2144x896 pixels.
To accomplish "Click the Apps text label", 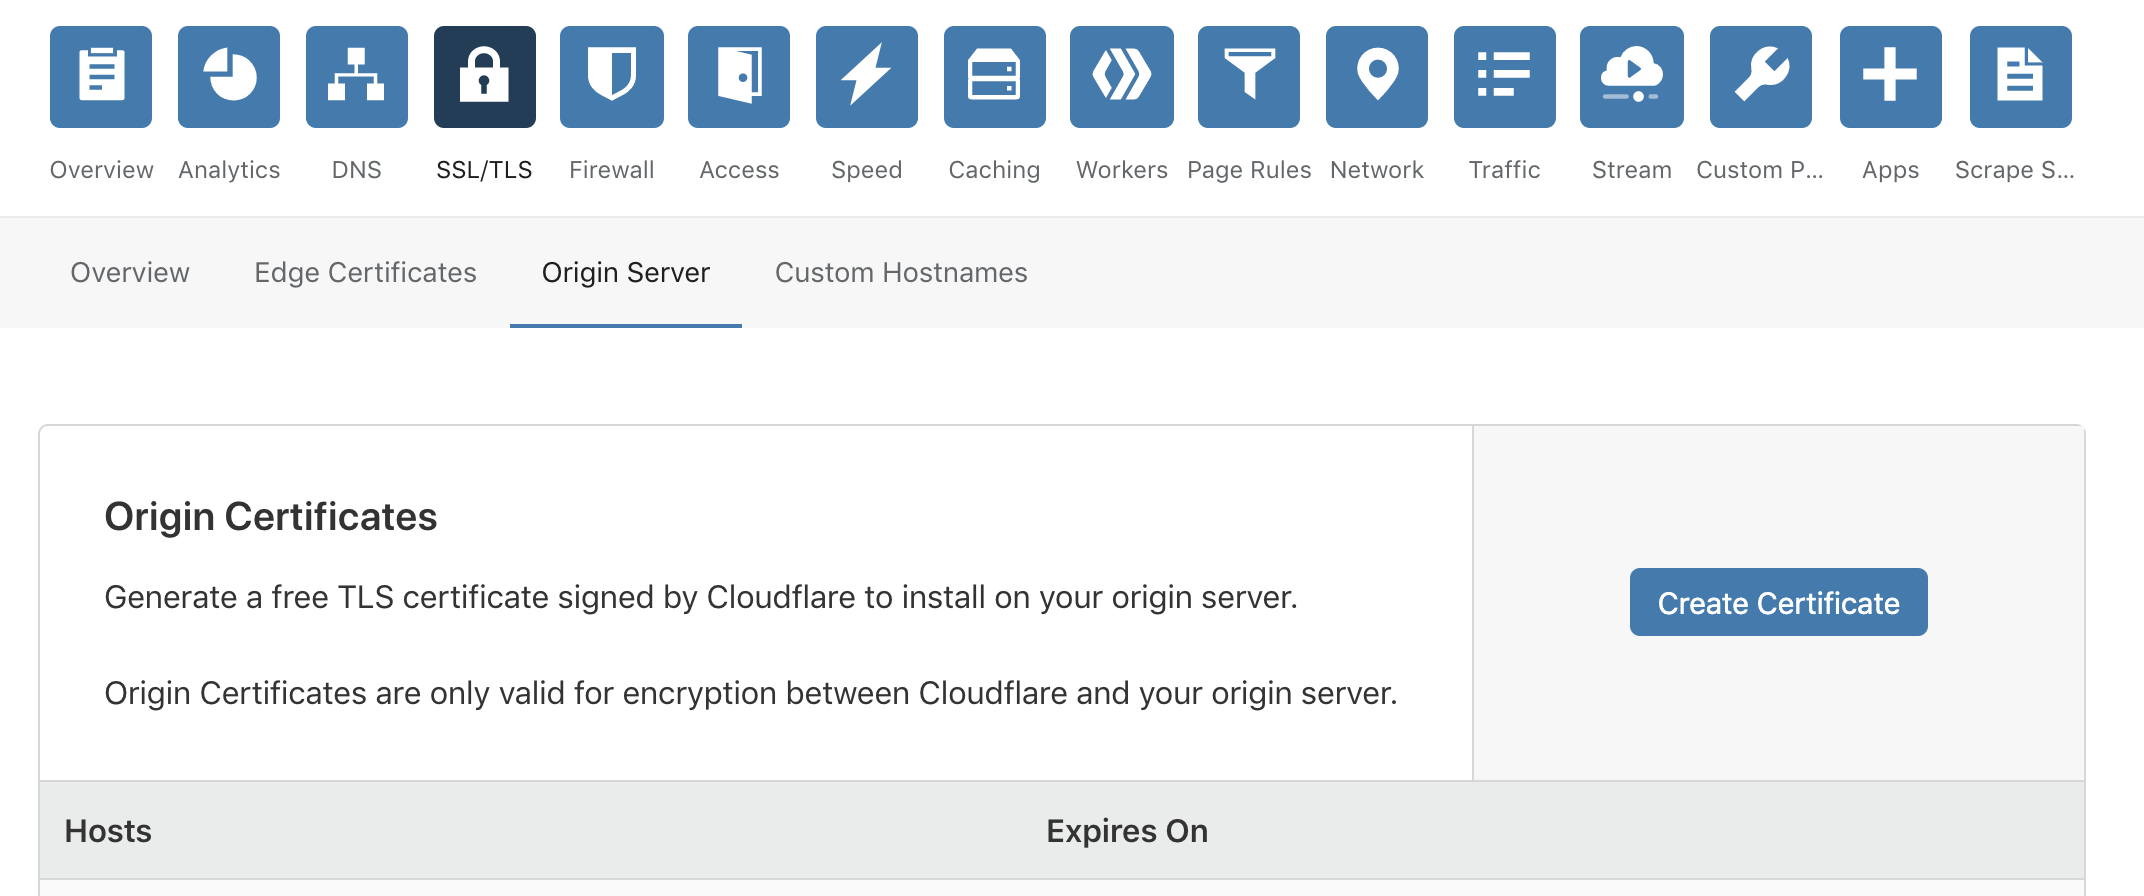I will [x=1891, y=170].
